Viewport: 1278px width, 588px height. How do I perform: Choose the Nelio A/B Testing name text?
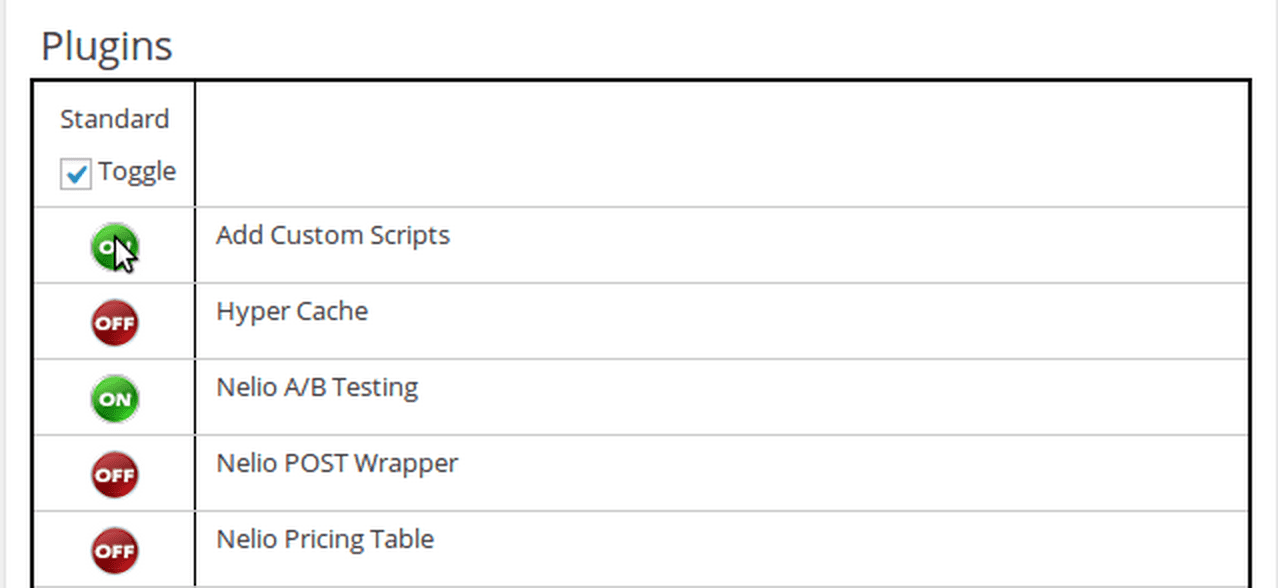point(317,387)
